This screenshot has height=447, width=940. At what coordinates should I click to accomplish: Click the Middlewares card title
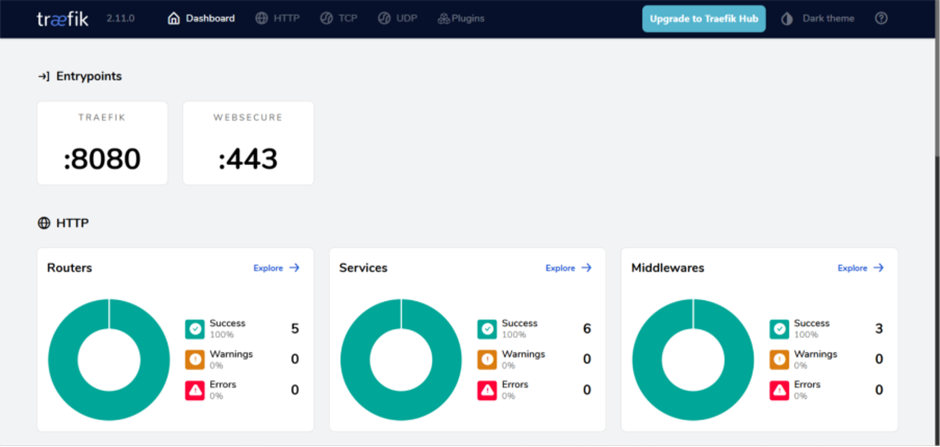coord(668,268)
